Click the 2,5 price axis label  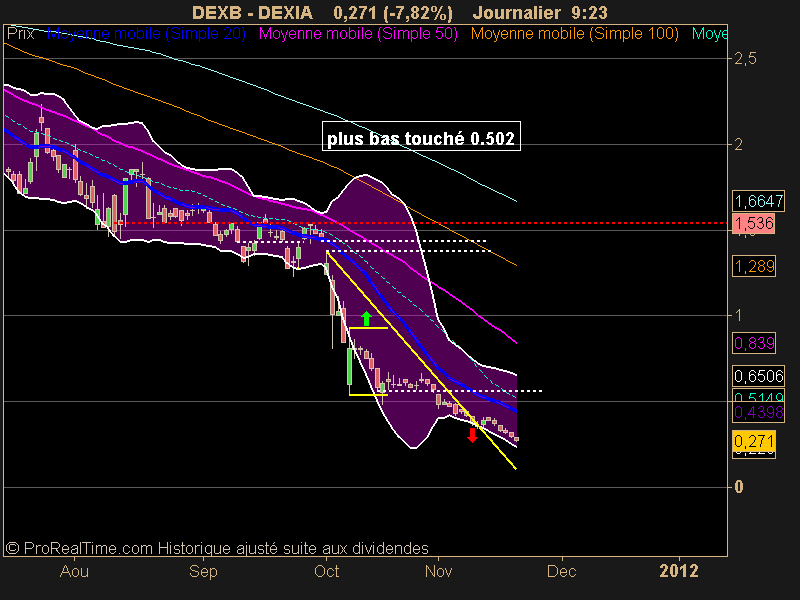(745, 59)
